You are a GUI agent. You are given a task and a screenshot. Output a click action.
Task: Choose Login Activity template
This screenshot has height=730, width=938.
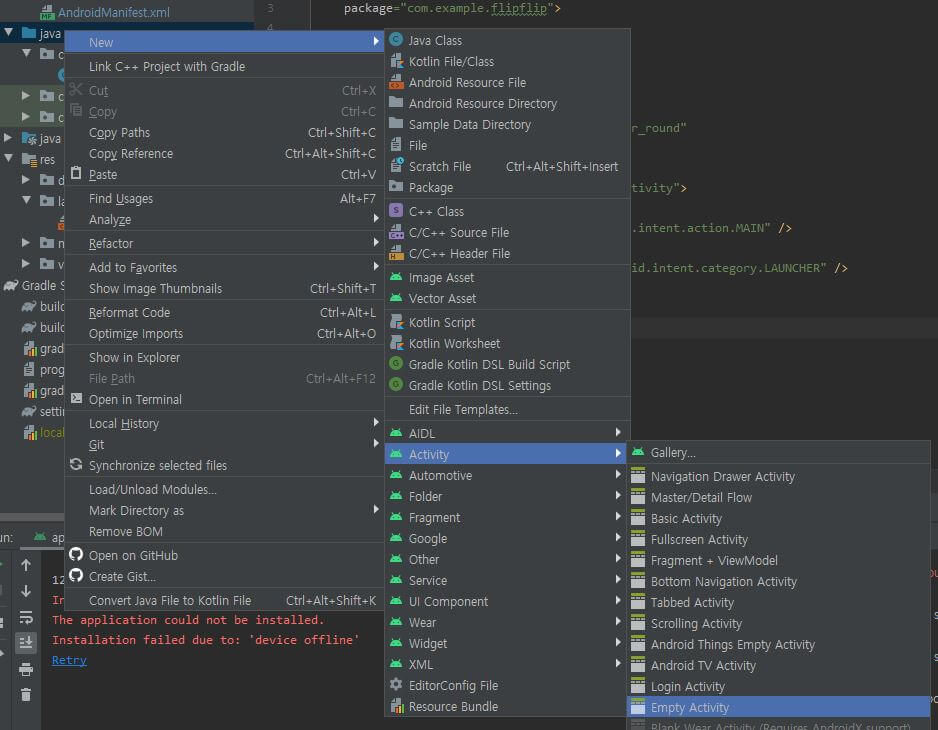(x=778, y=686)
